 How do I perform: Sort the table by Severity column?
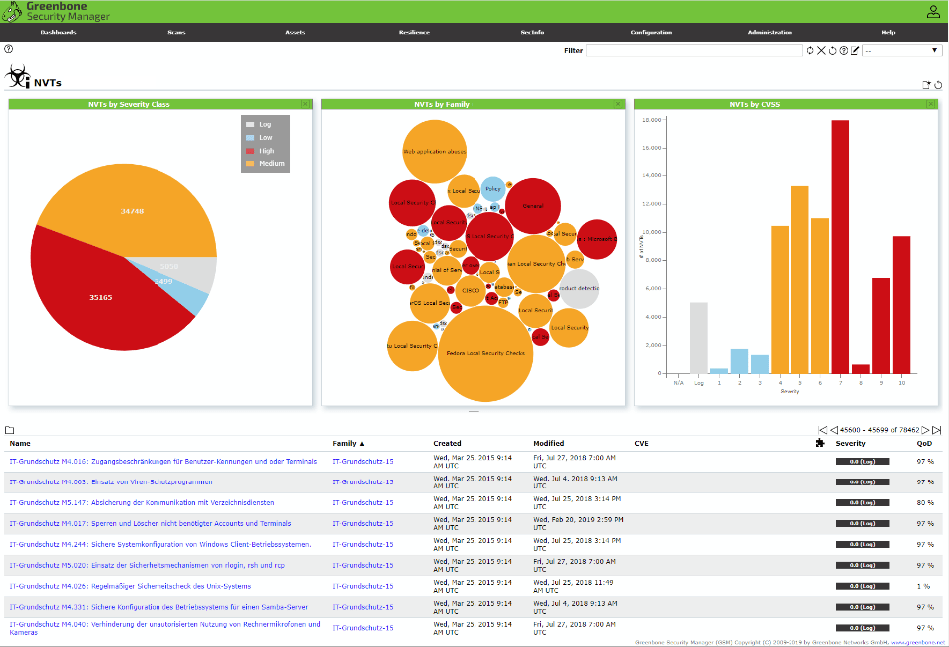point(850,443)
